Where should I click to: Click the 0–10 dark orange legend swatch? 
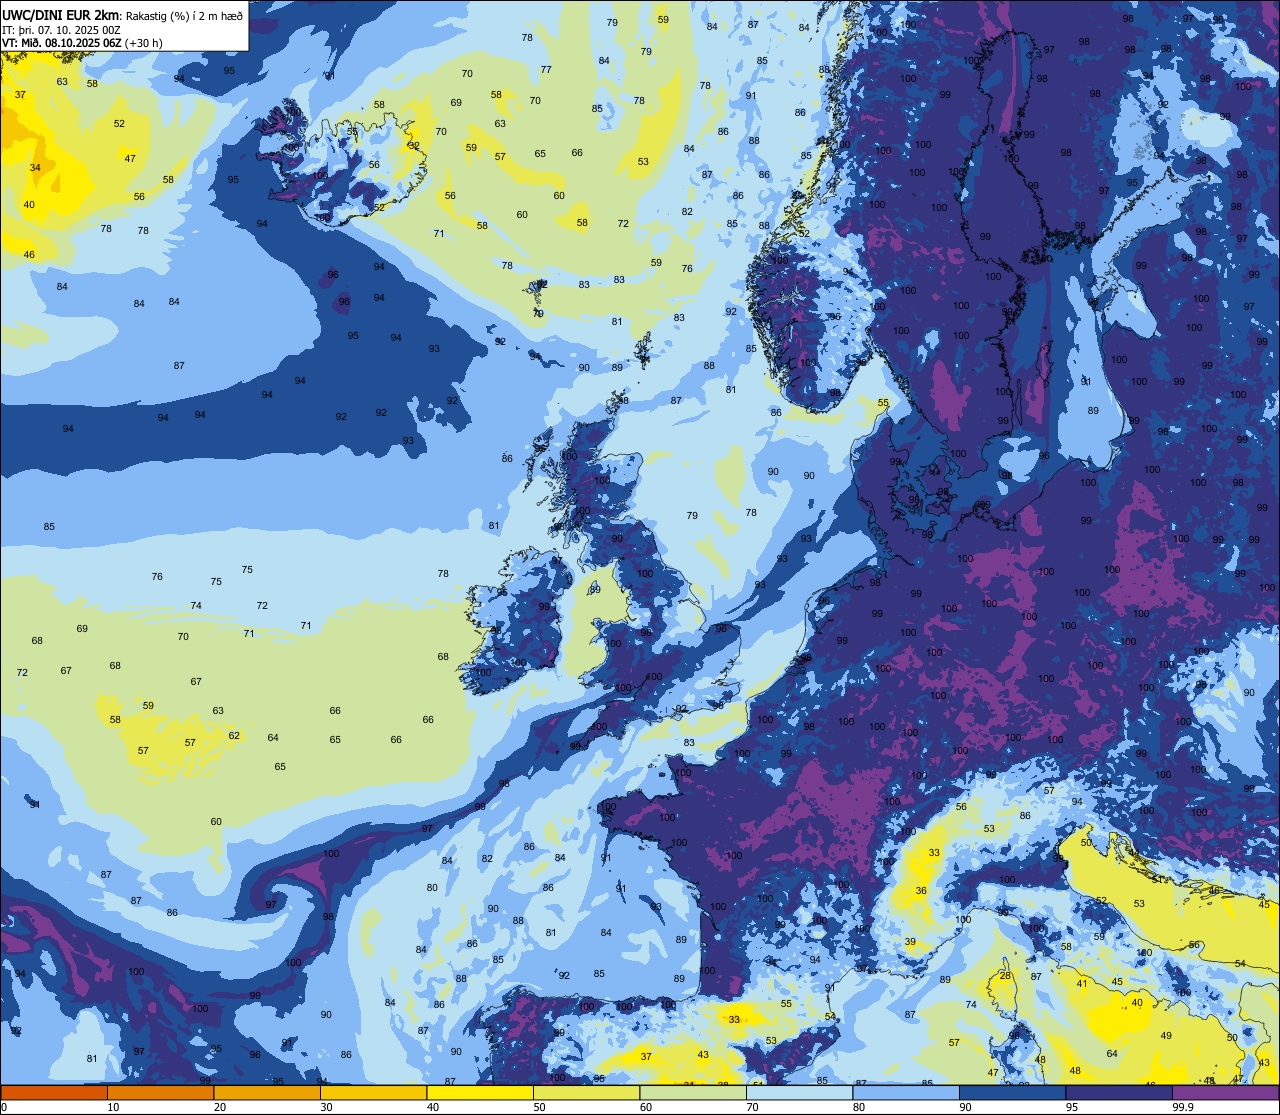[54, 1093]
